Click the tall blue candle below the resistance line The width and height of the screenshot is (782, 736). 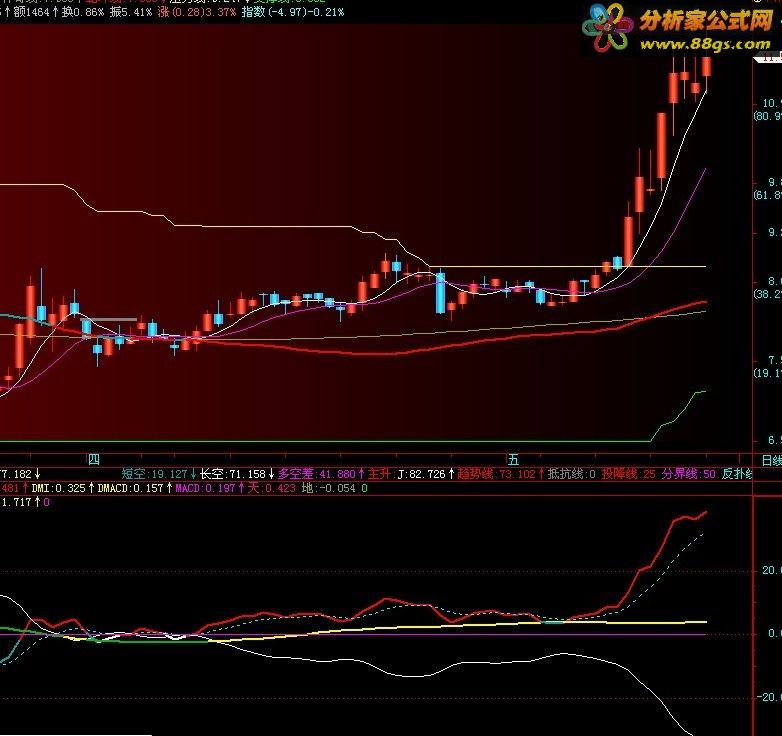(440, 293)
